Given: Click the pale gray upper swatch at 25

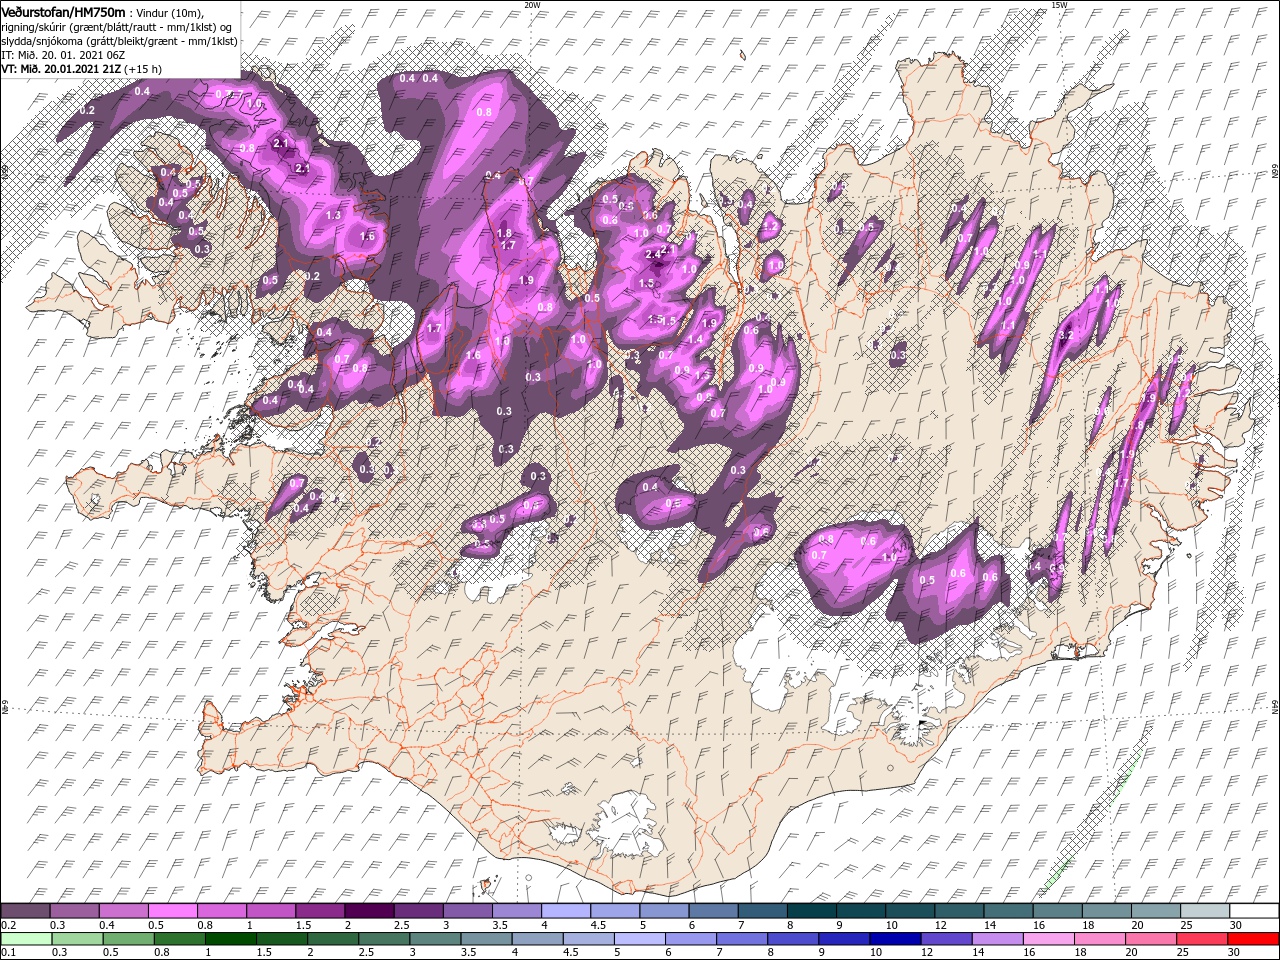Looking at the screenshot, I should click(1203, 911).
